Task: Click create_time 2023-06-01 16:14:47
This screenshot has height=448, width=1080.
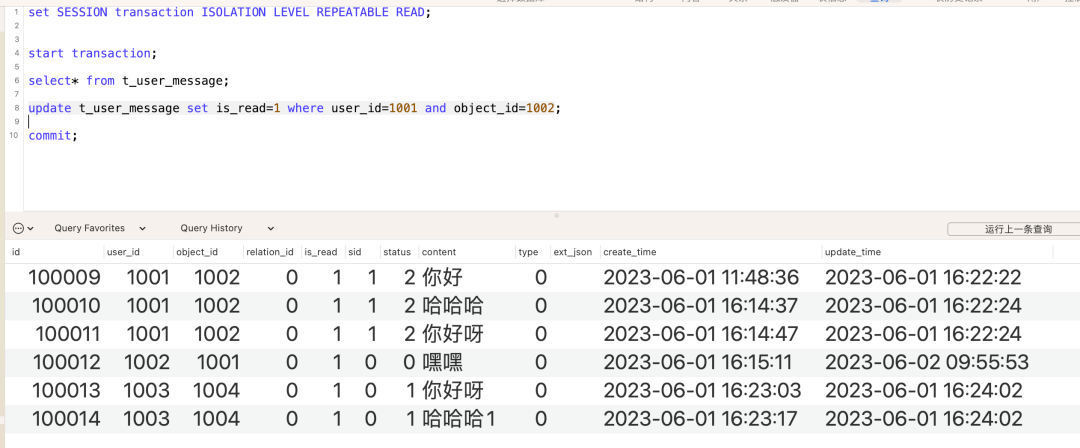Action: tap(700, 334)
